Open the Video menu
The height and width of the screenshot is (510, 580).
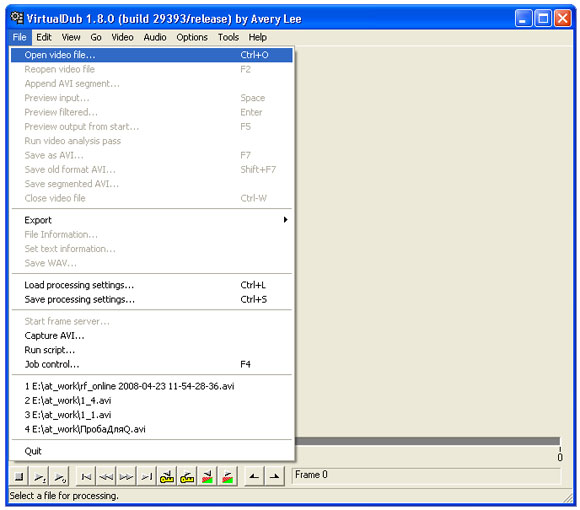pyautogui.click(x=122, y=37)
